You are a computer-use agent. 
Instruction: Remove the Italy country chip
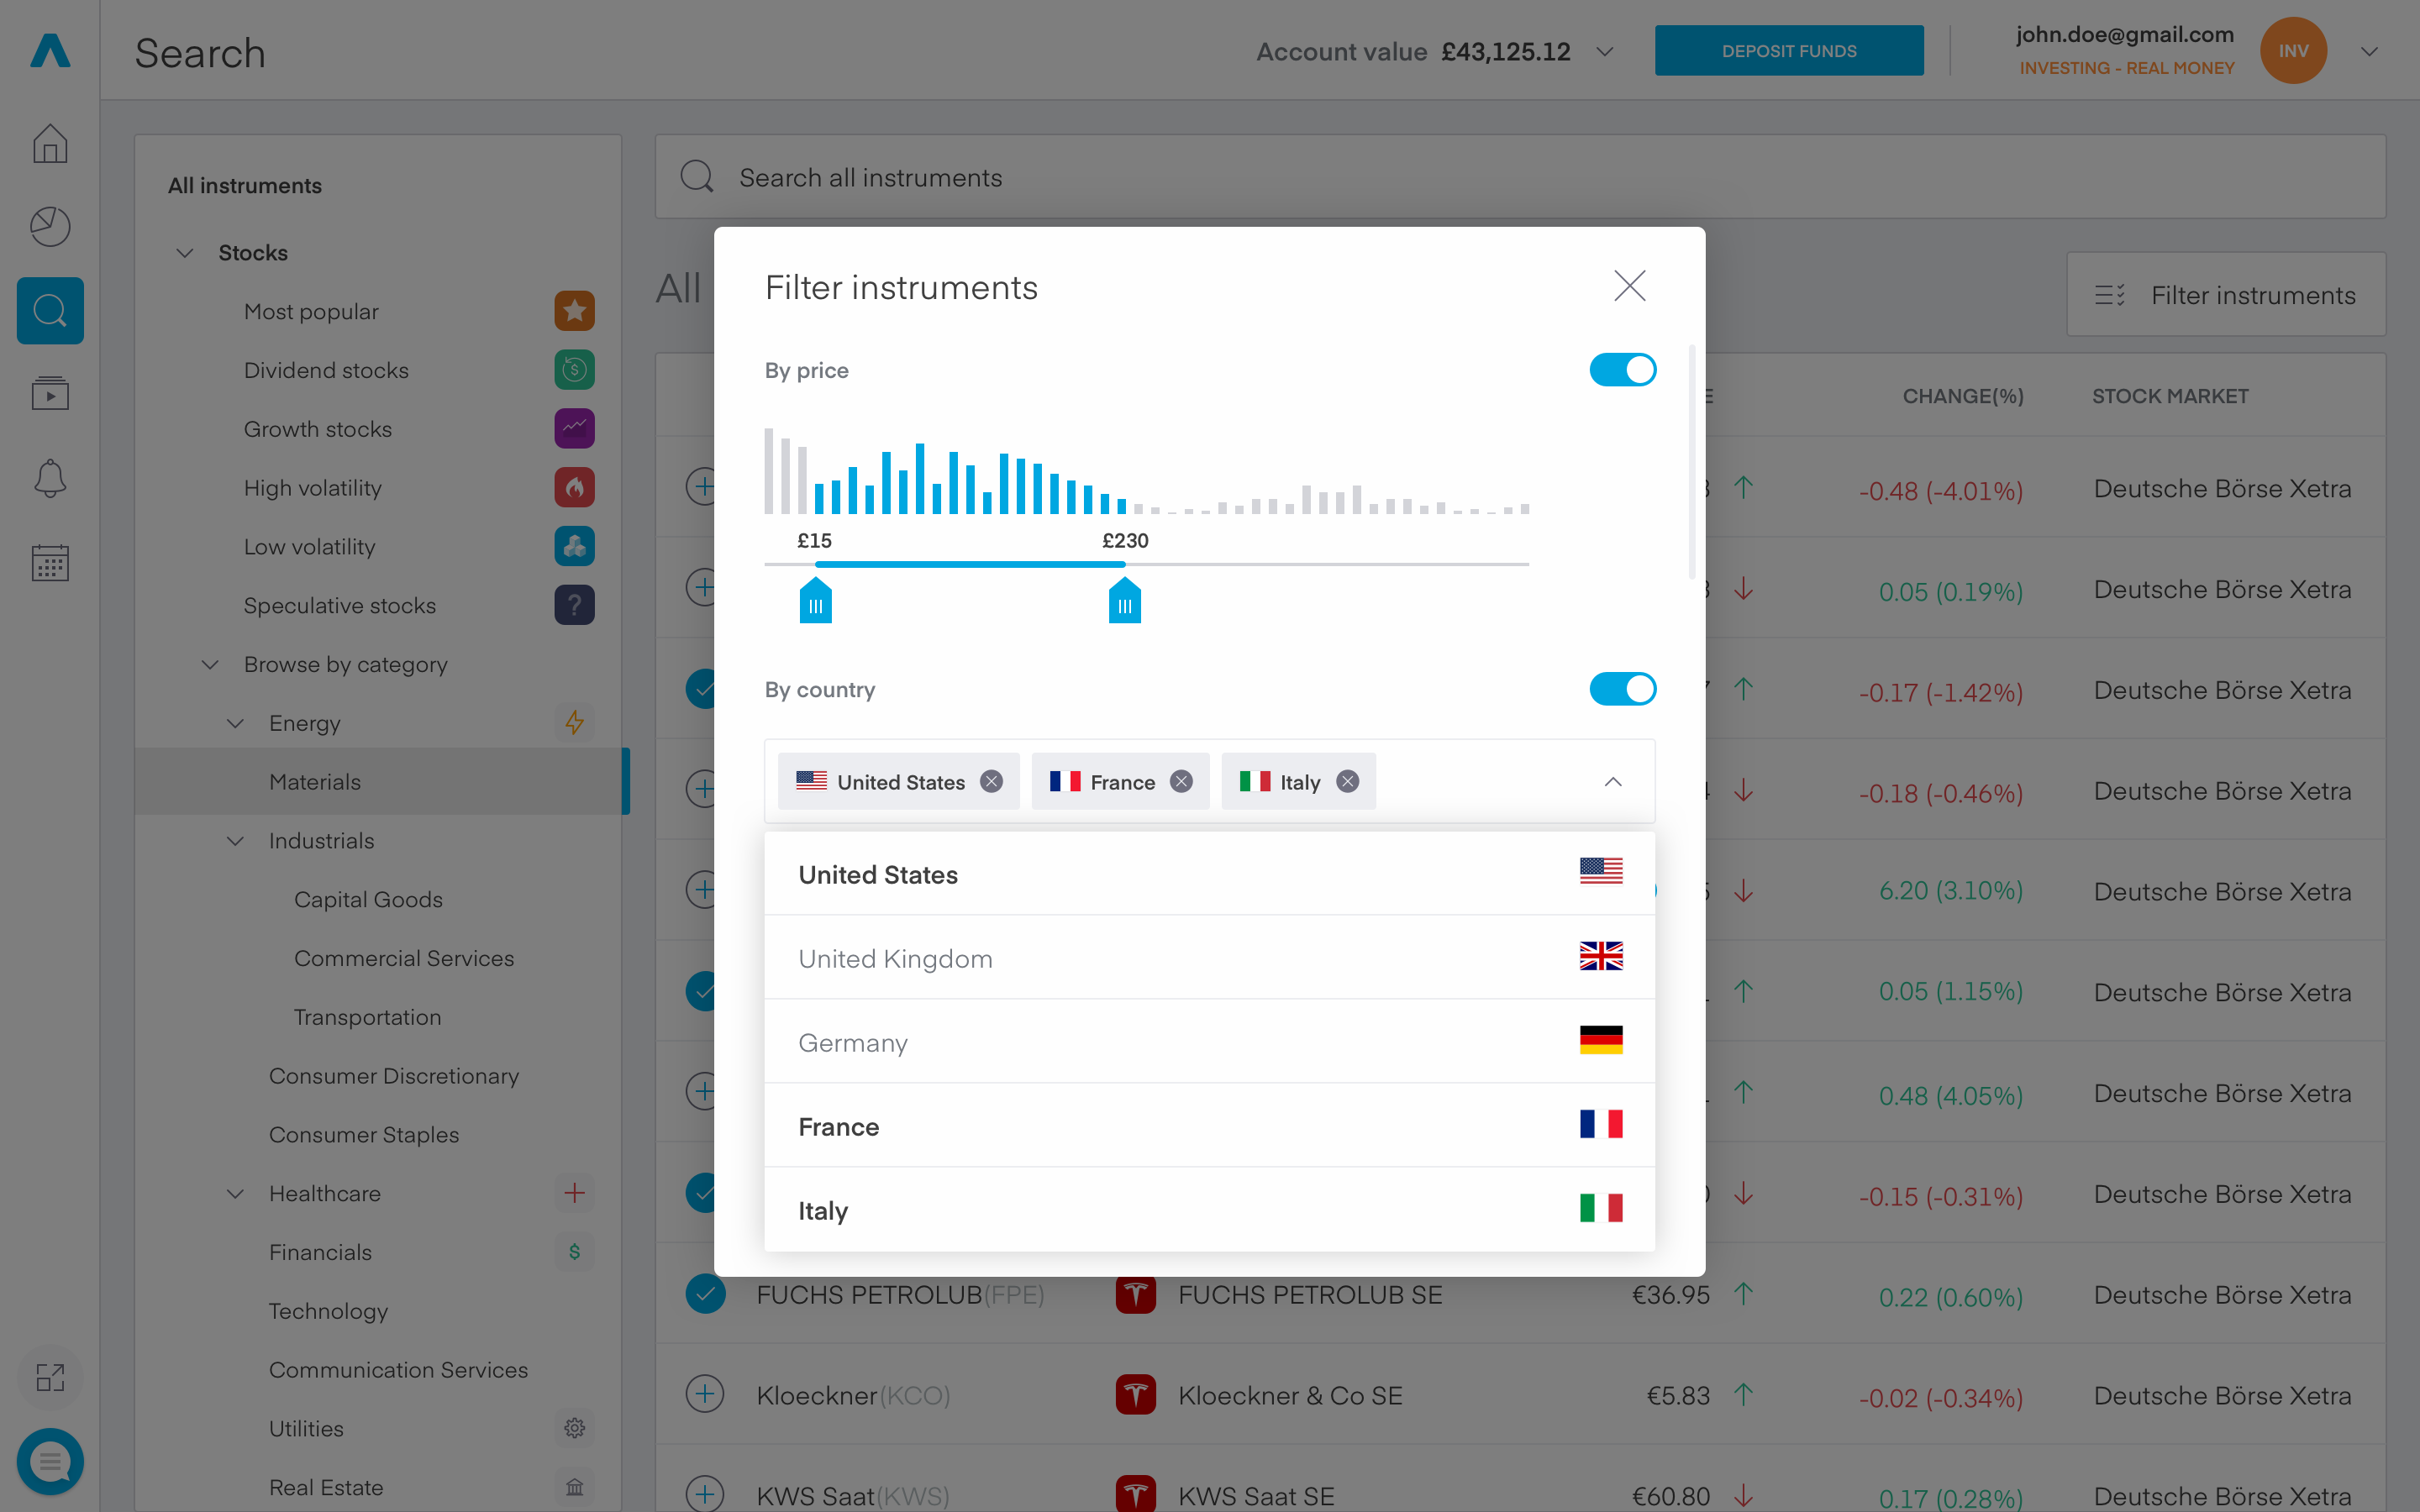point(1348,781)
